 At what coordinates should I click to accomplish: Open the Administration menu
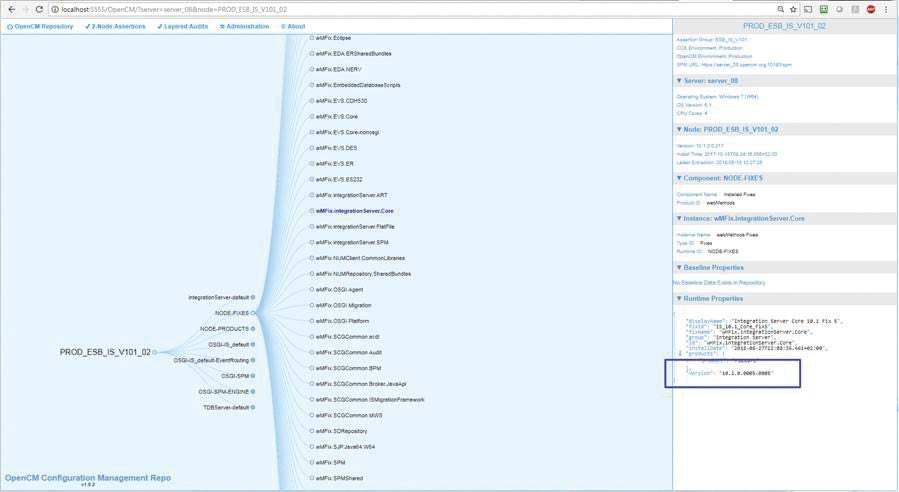(x=244, y=26)
